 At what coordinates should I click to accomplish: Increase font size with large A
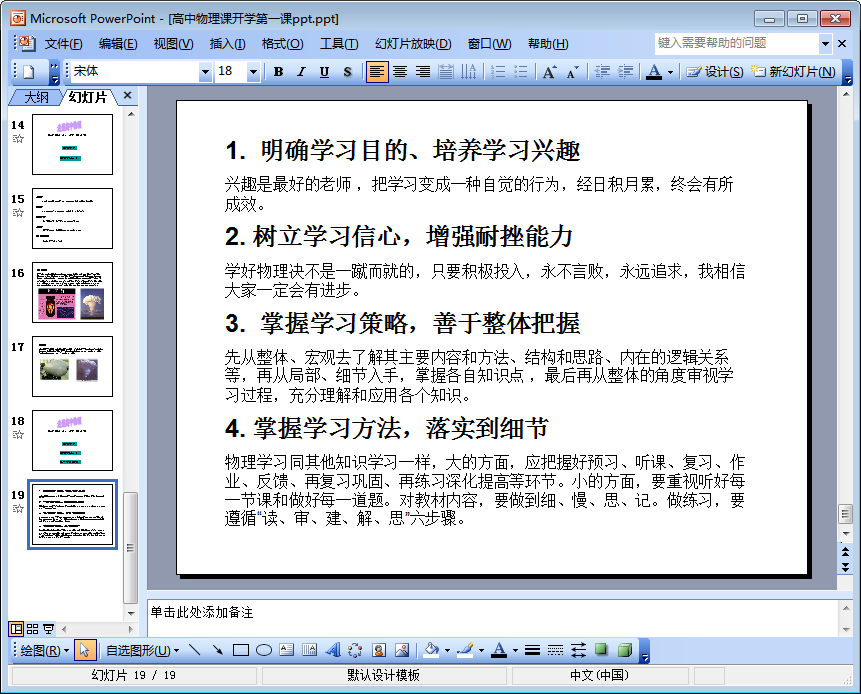point(550,72)
